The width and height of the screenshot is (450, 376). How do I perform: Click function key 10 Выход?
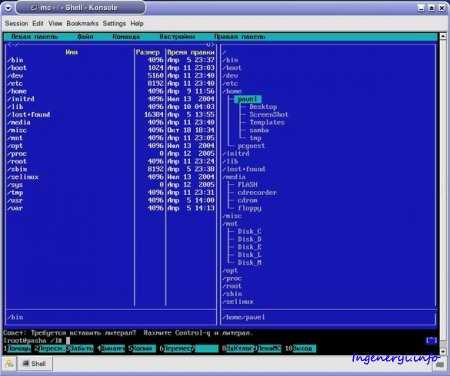300,349
